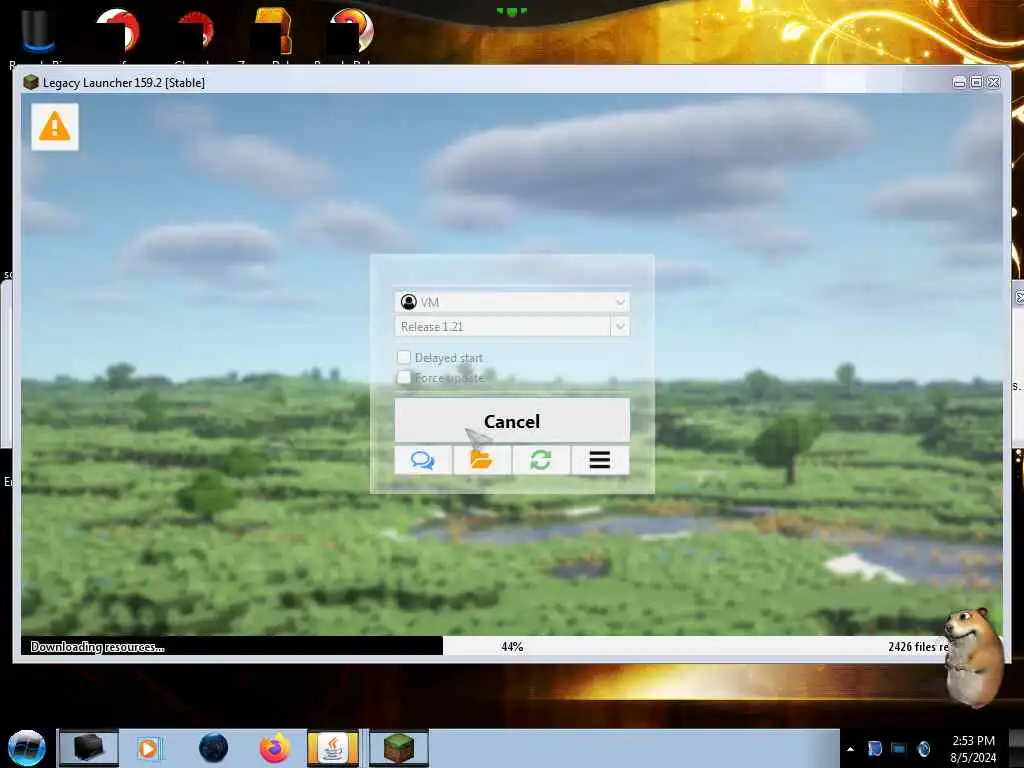Open the dark blue globe browser taskbar icon
This screenshot has height=768, width=1024.
click(x=214, y=748)
